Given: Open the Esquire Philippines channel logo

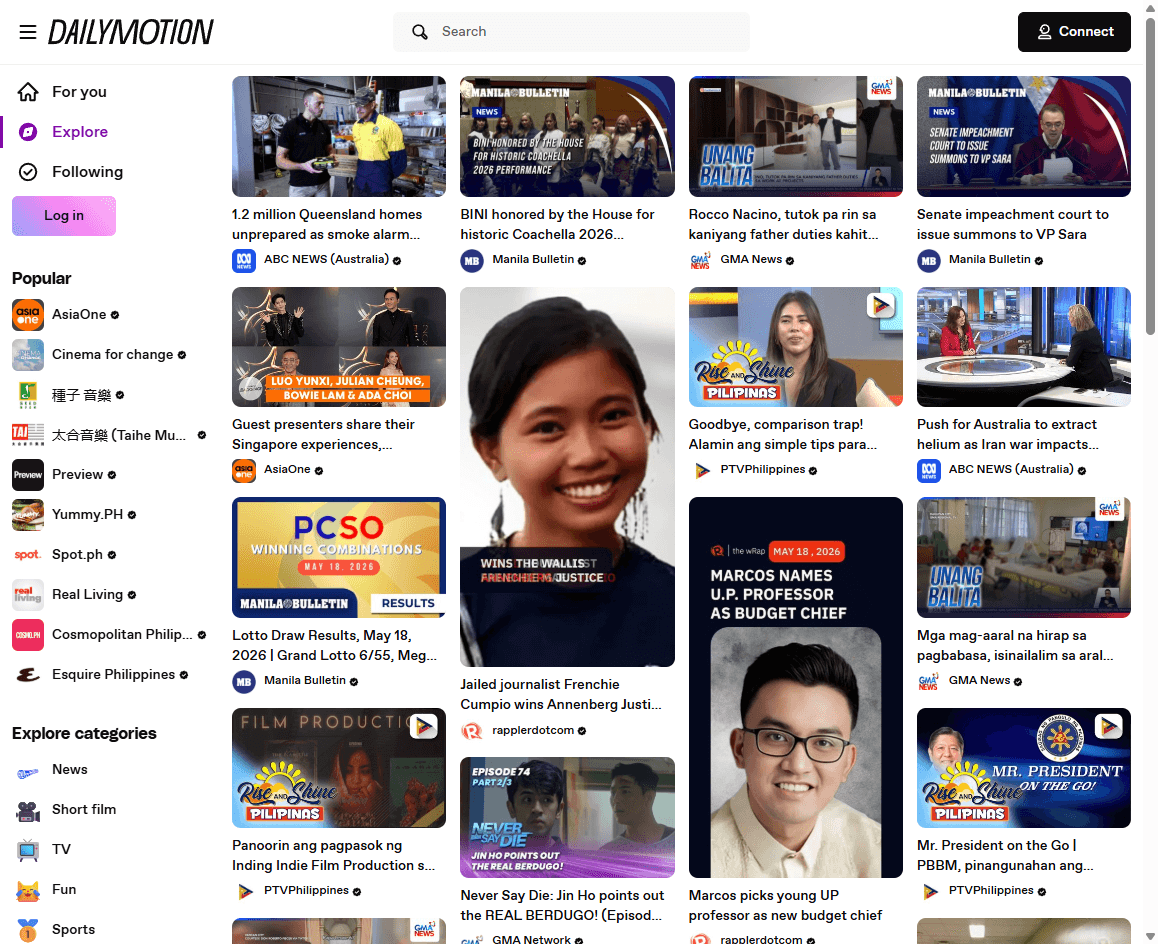Looking at the screenshot, I should tap(28, 674).
